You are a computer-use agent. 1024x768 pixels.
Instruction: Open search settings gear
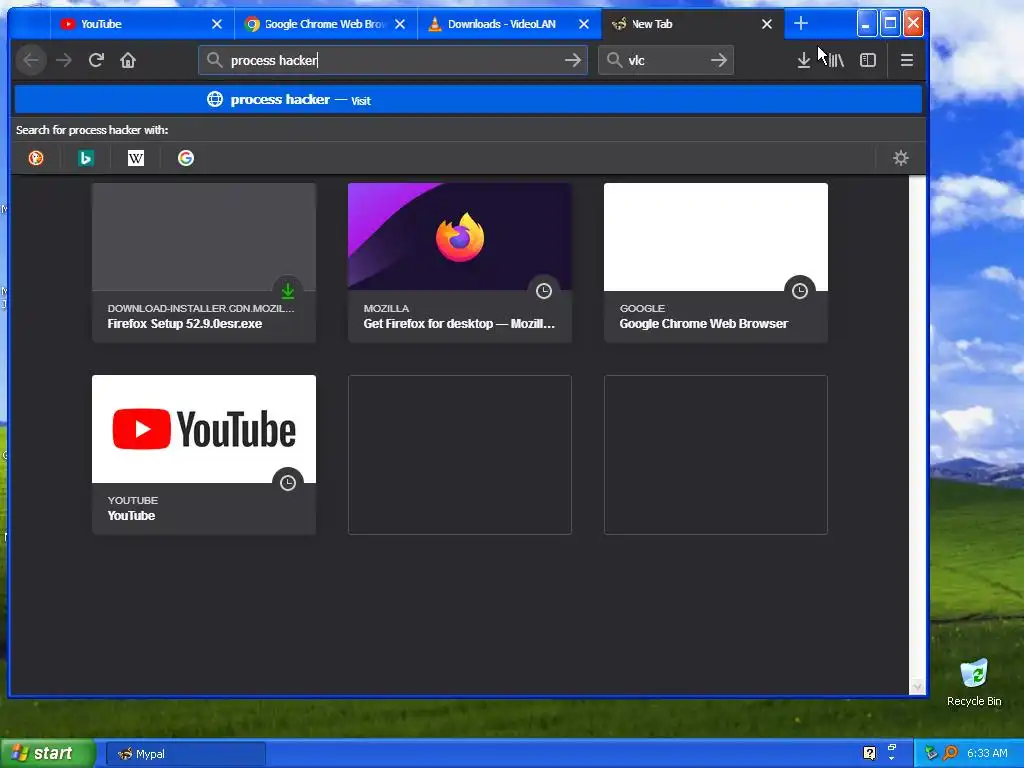tap(901, 158)
